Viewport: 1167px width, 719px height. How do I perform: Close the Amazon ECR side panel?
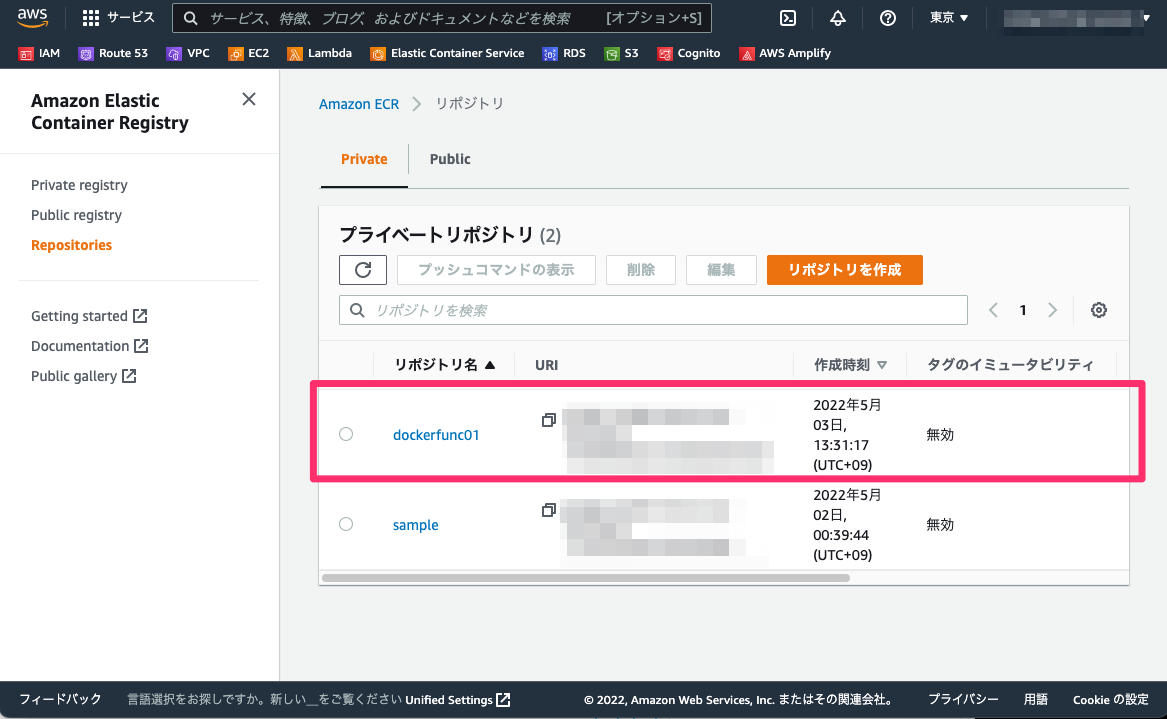(249, 99)
